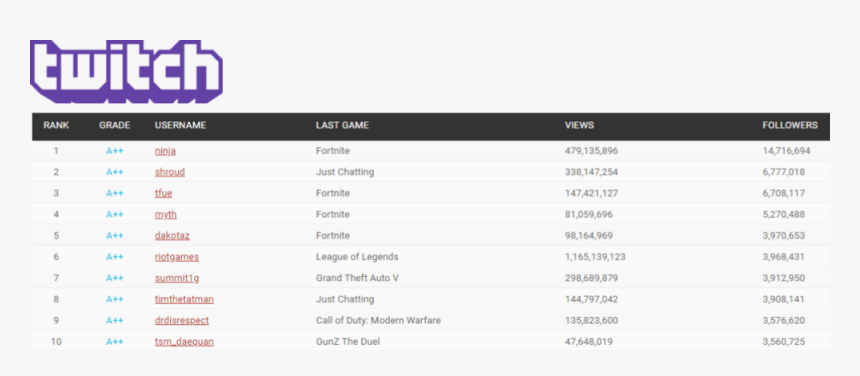Select Fortnite in tfue's row
The height and width of the screenshot is (376, 860).
pyautogui.click(x=333, y=193)
